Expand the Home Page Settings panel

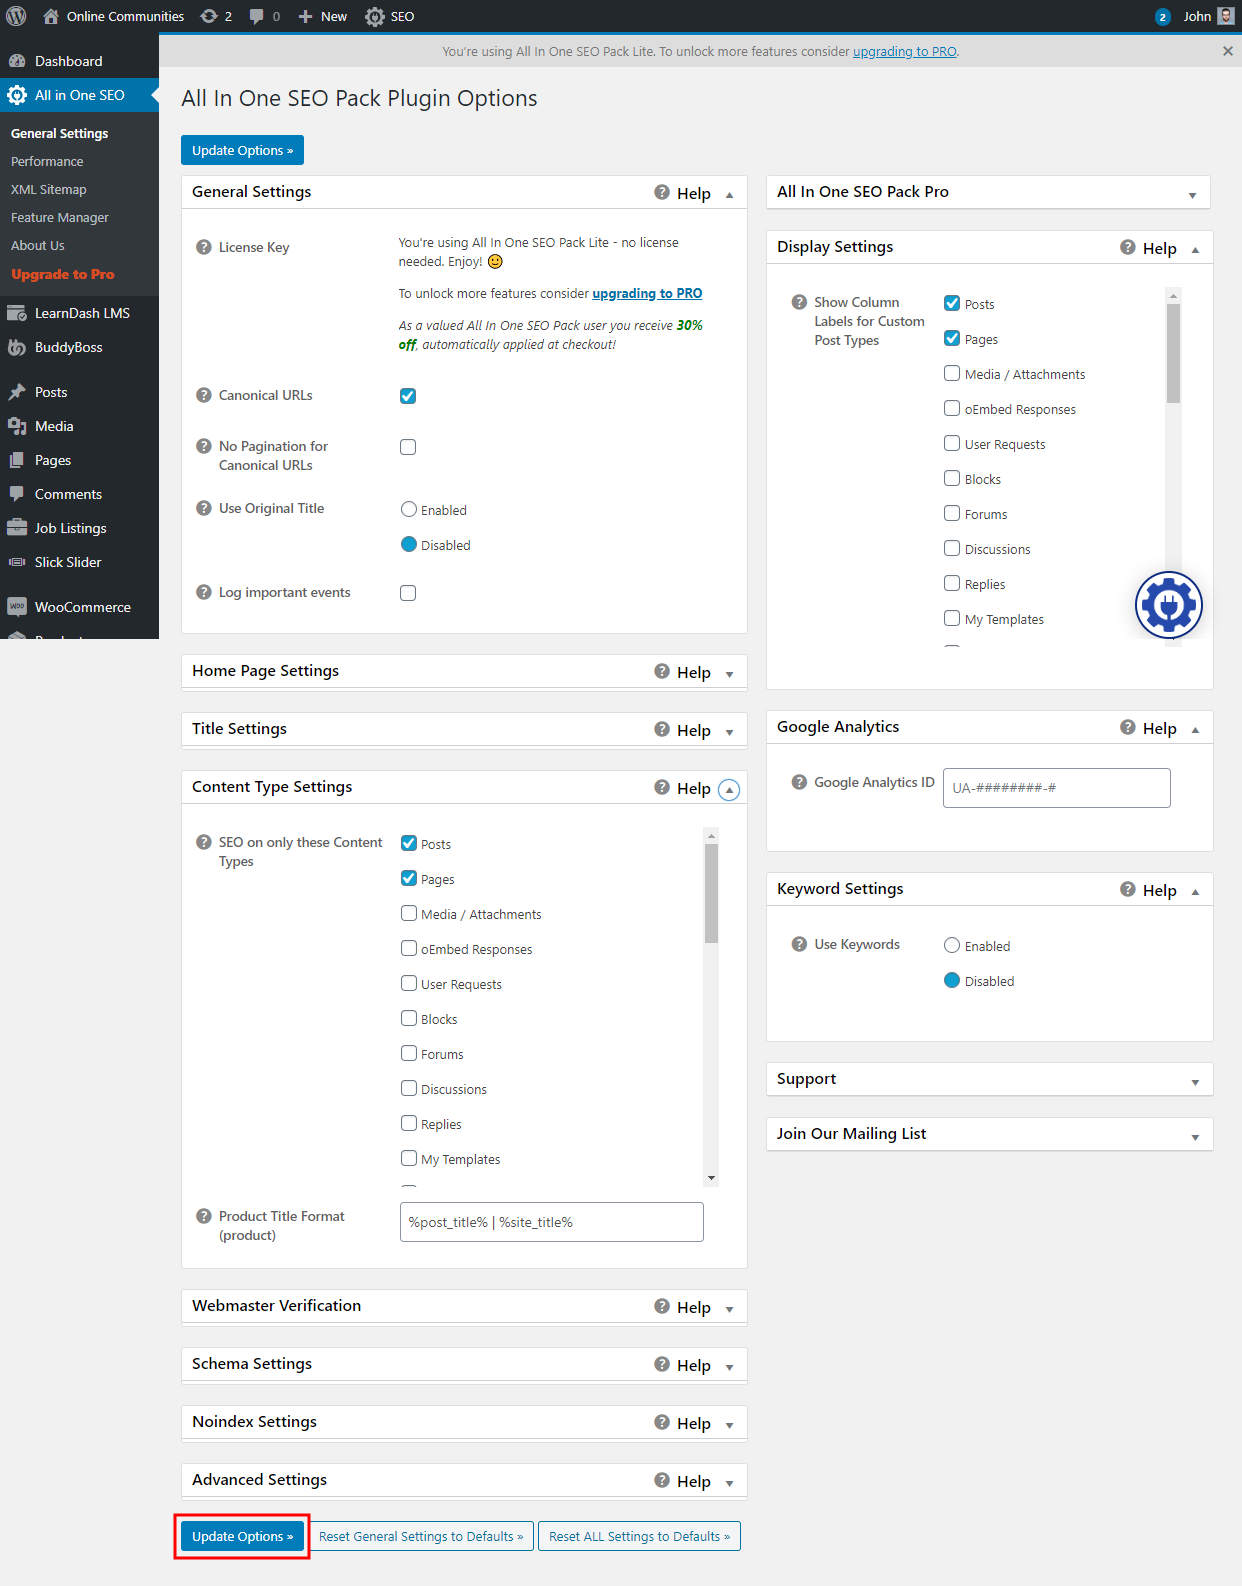coord(730,674)
